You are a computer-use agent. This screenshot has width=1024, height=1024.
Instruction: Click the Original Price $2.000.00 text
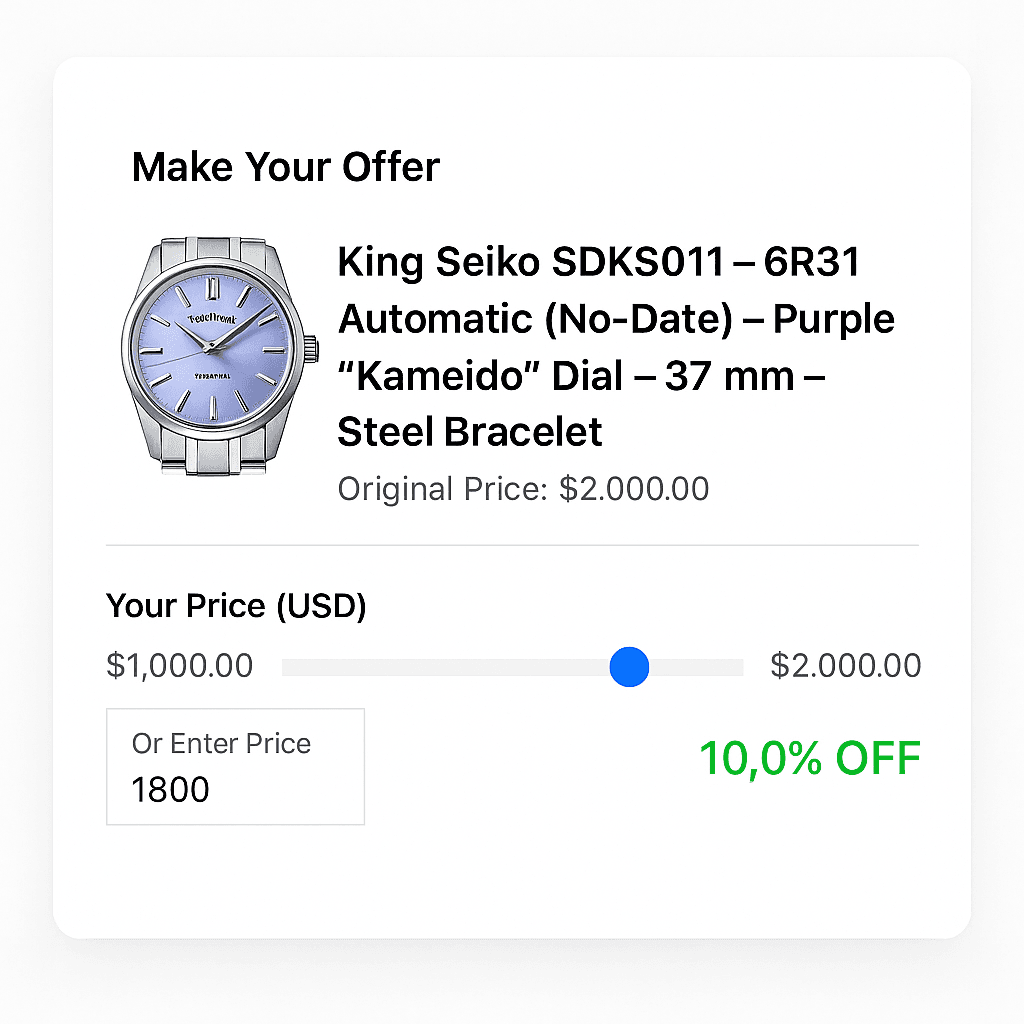point(522,489)
